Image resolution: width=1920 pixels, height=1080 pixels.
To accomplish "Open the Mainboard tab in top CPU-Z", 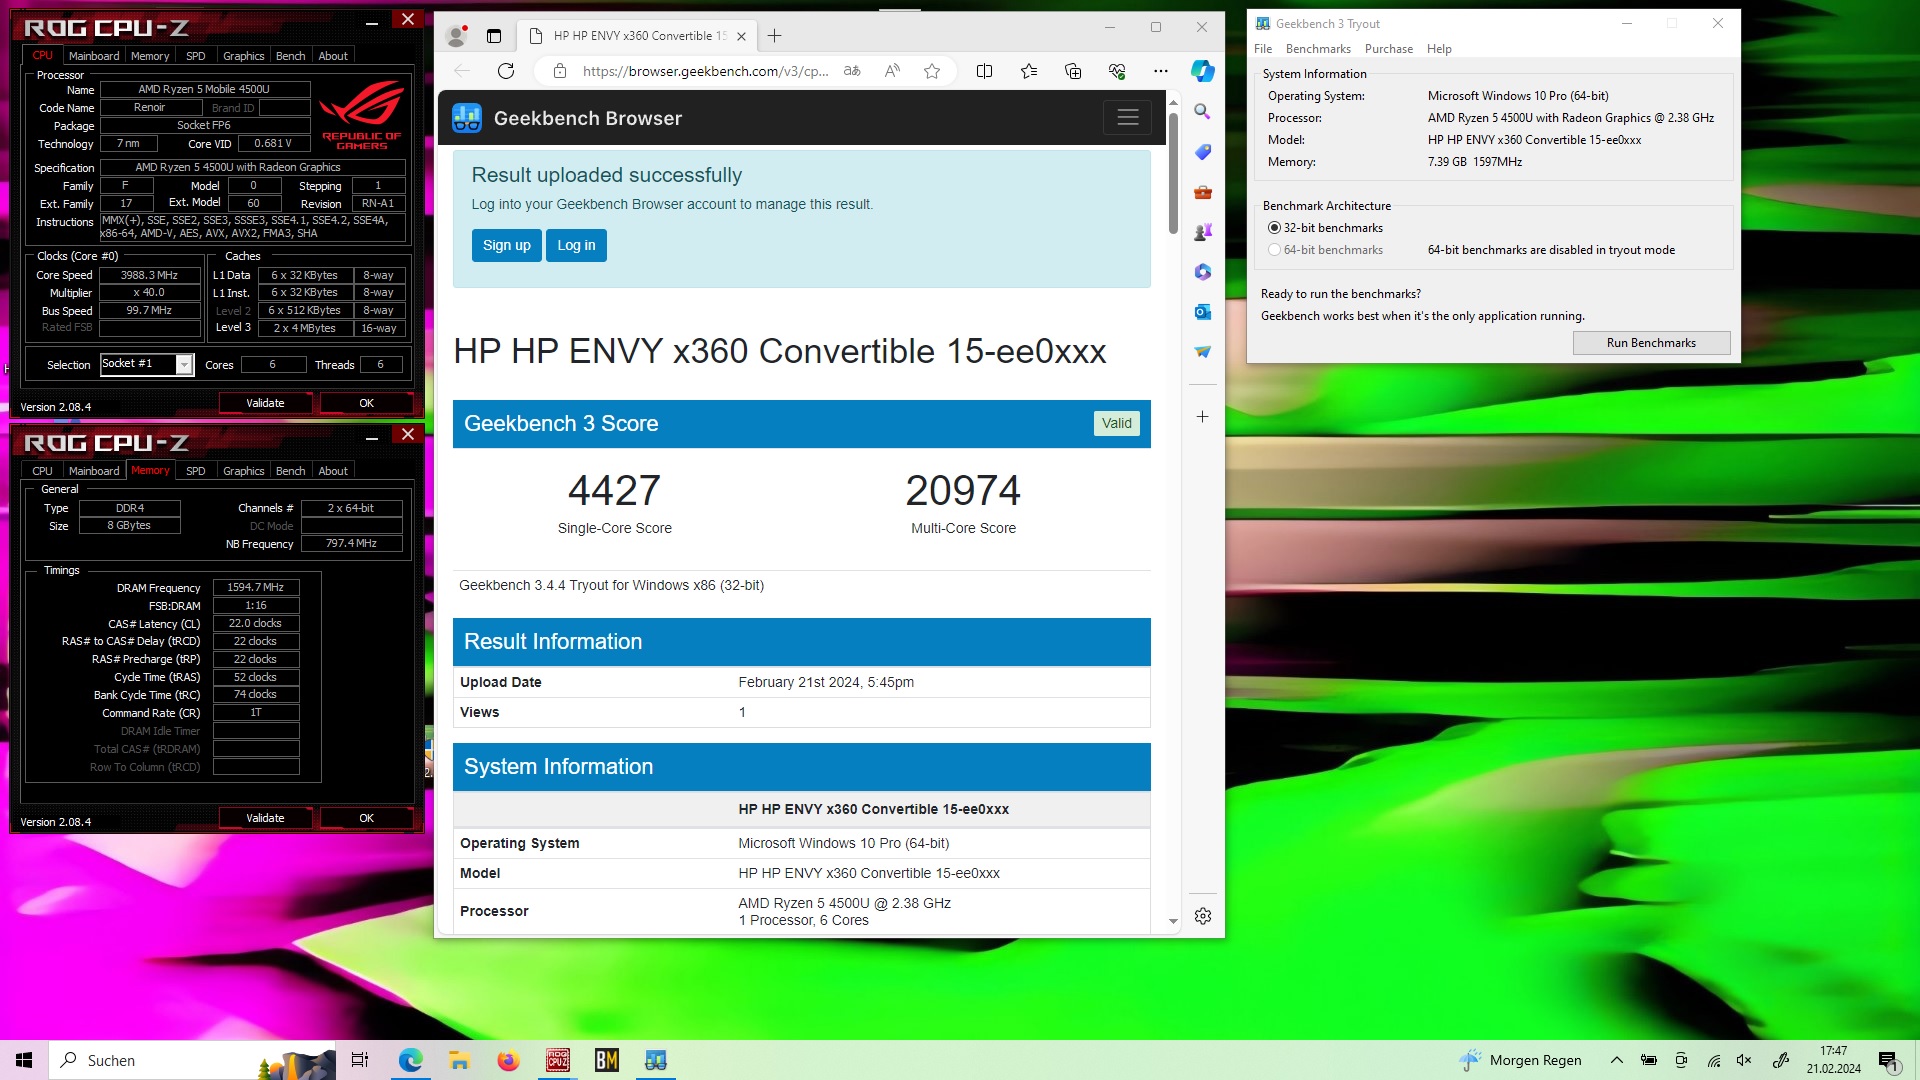I will pyautogui.click(x=94, y=56).
